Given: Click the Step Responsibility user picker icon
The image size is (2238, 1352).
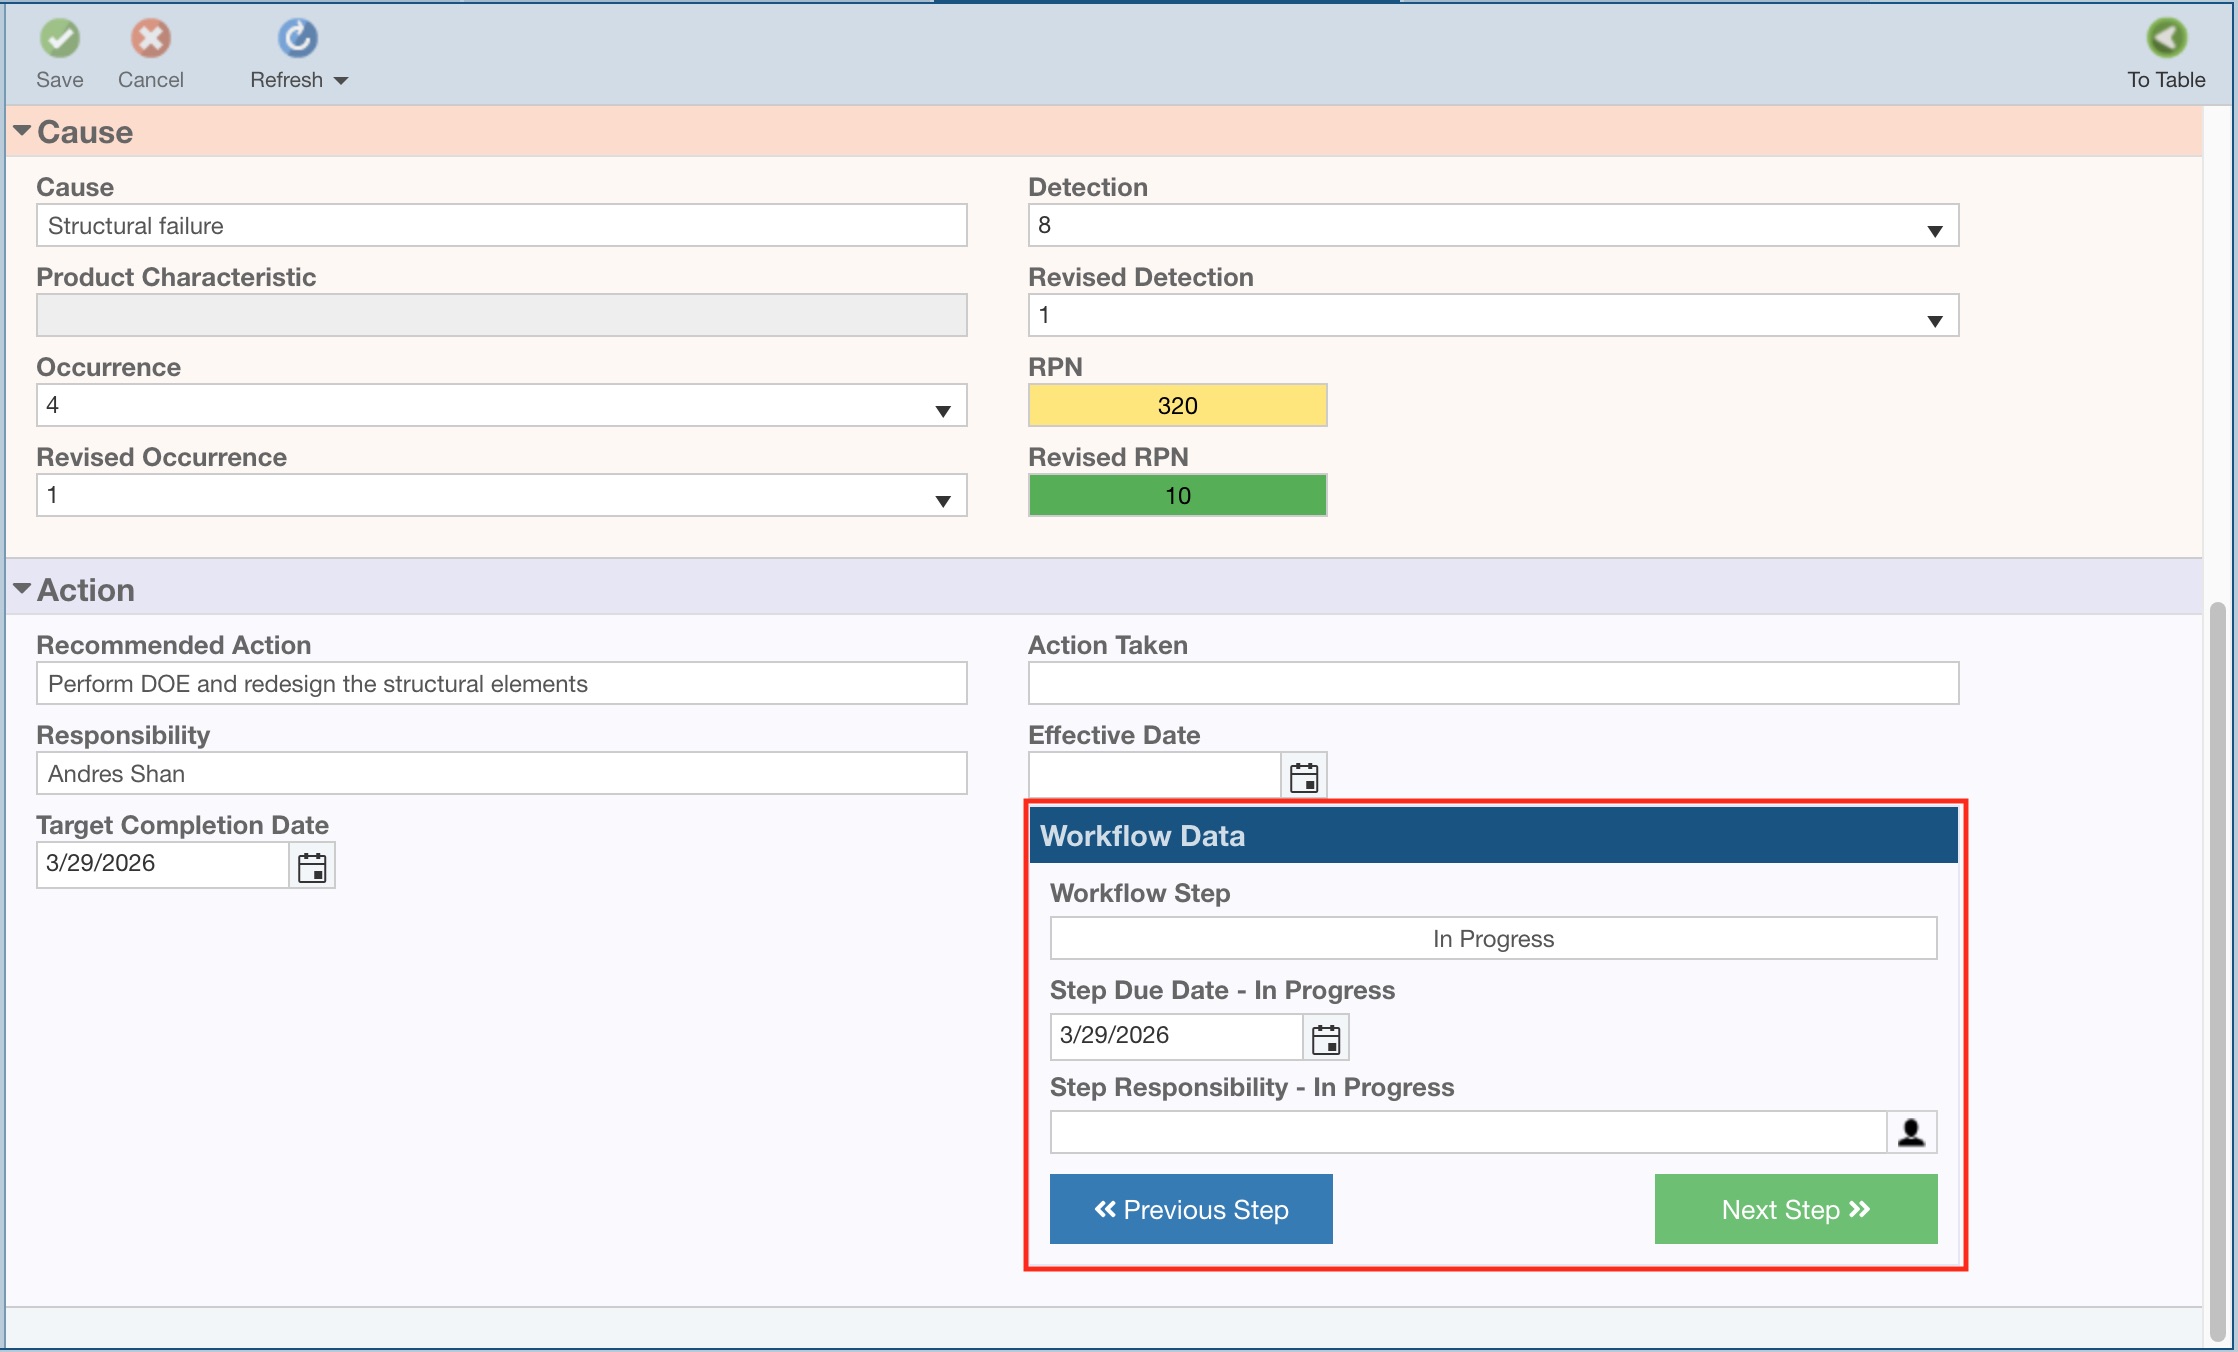Looking at the screenshot, I should 1911,1133.
